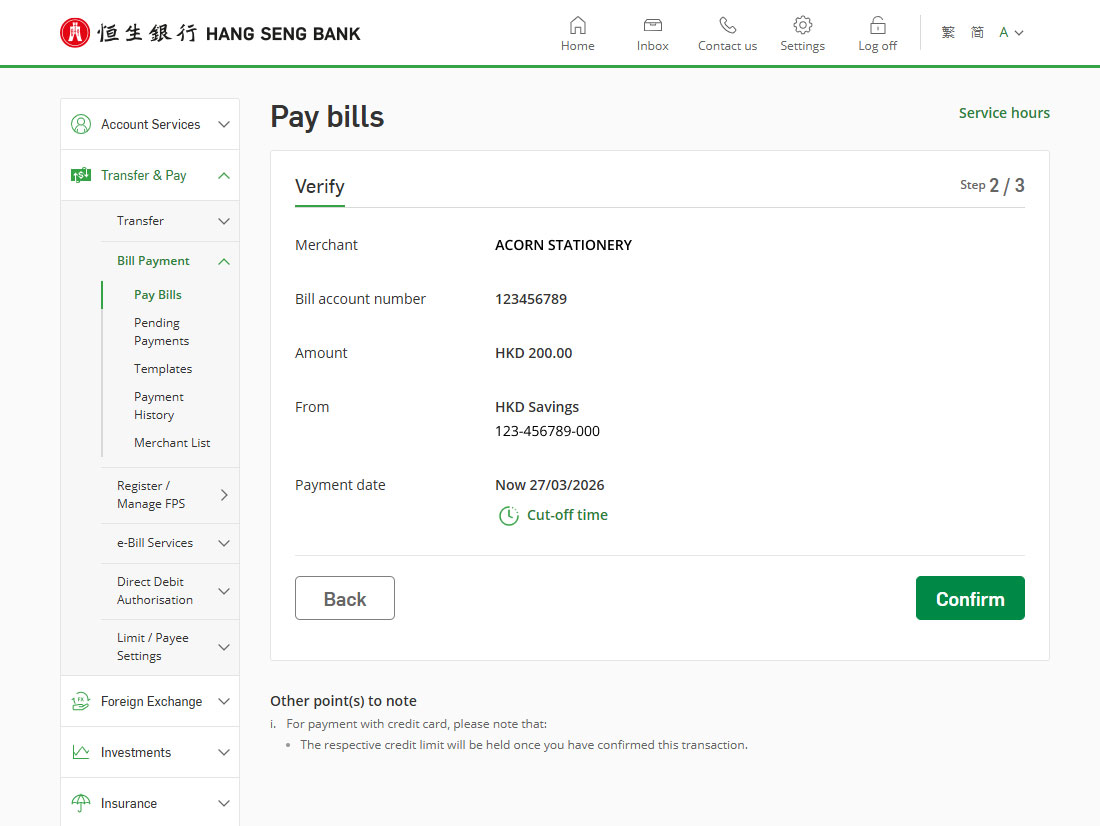
Task: Click account number 123-456-789-000
Action: click(x=547, y=431)
